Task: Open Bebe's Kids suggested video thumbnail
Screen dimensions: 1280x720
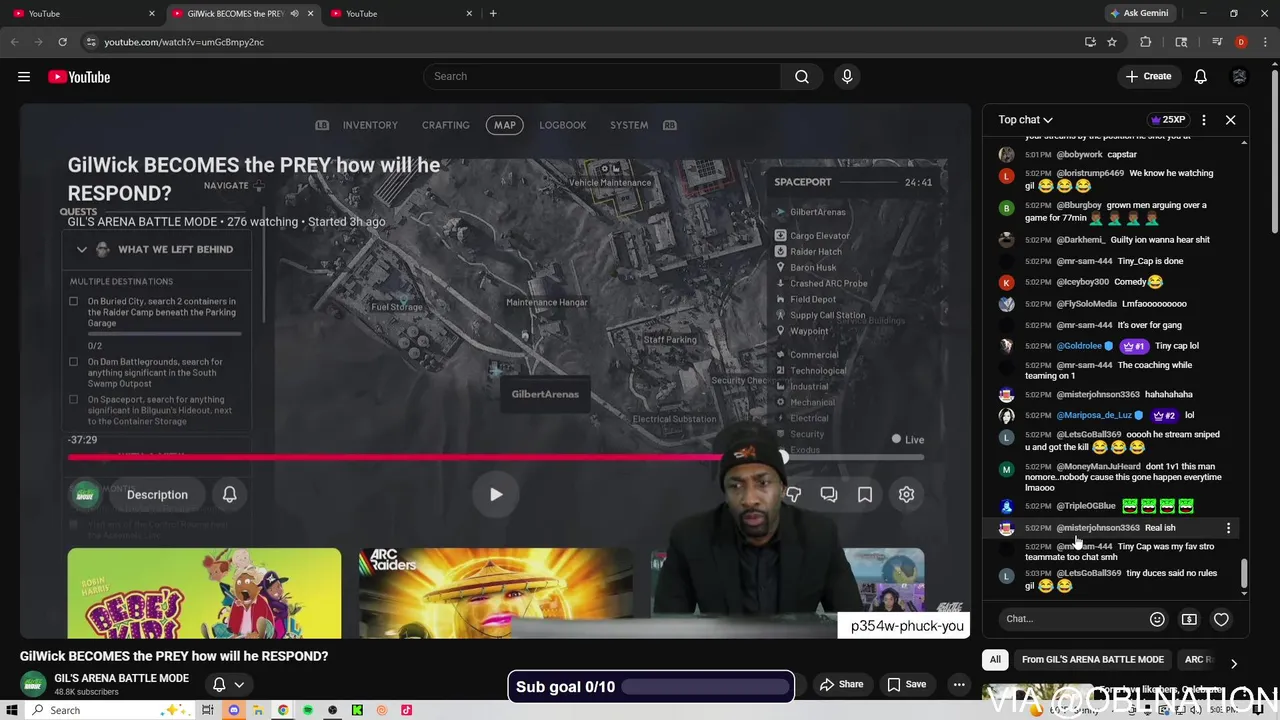Action: 204,593
